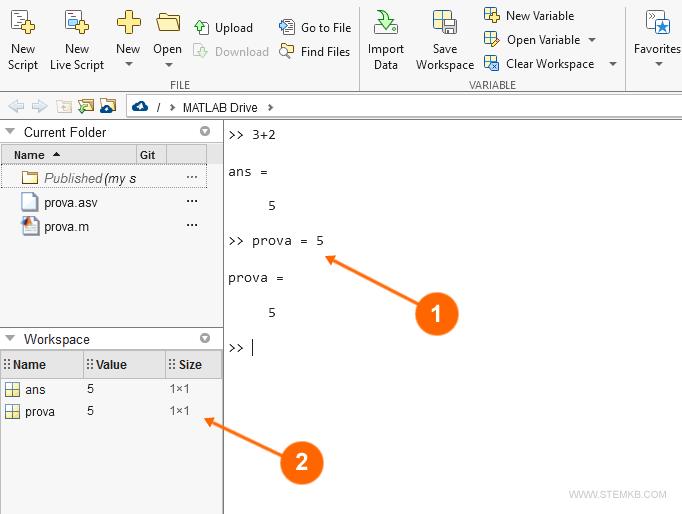The height and width of the screenshot is (514, 682).
Task: Click the Save Workspace icon
Action: tap(444, 24)
